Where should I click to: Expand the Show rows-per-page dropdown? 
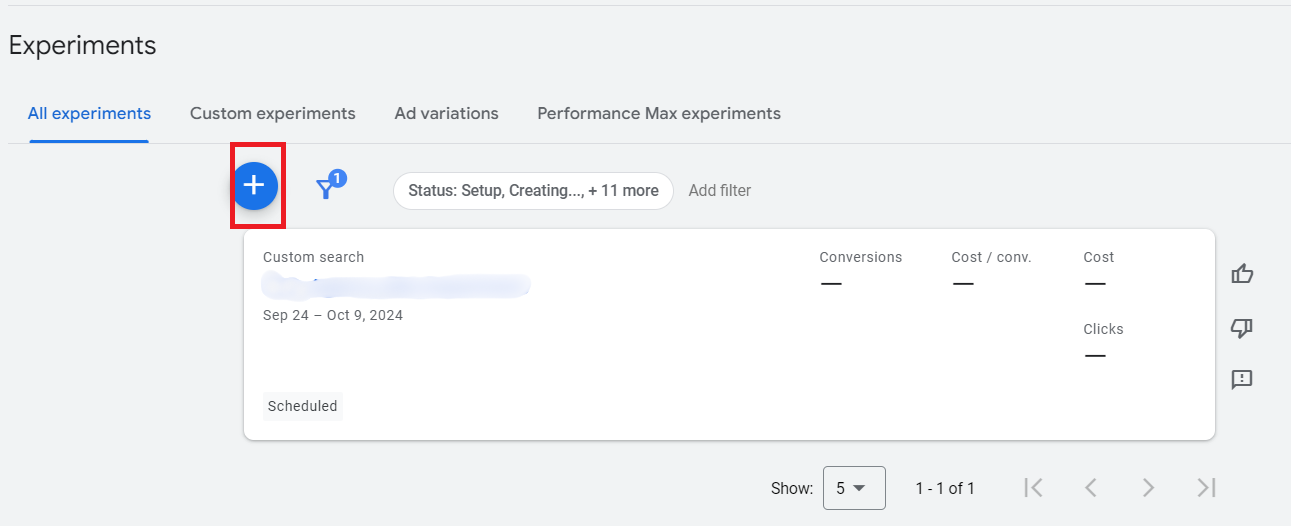[853, 488]
